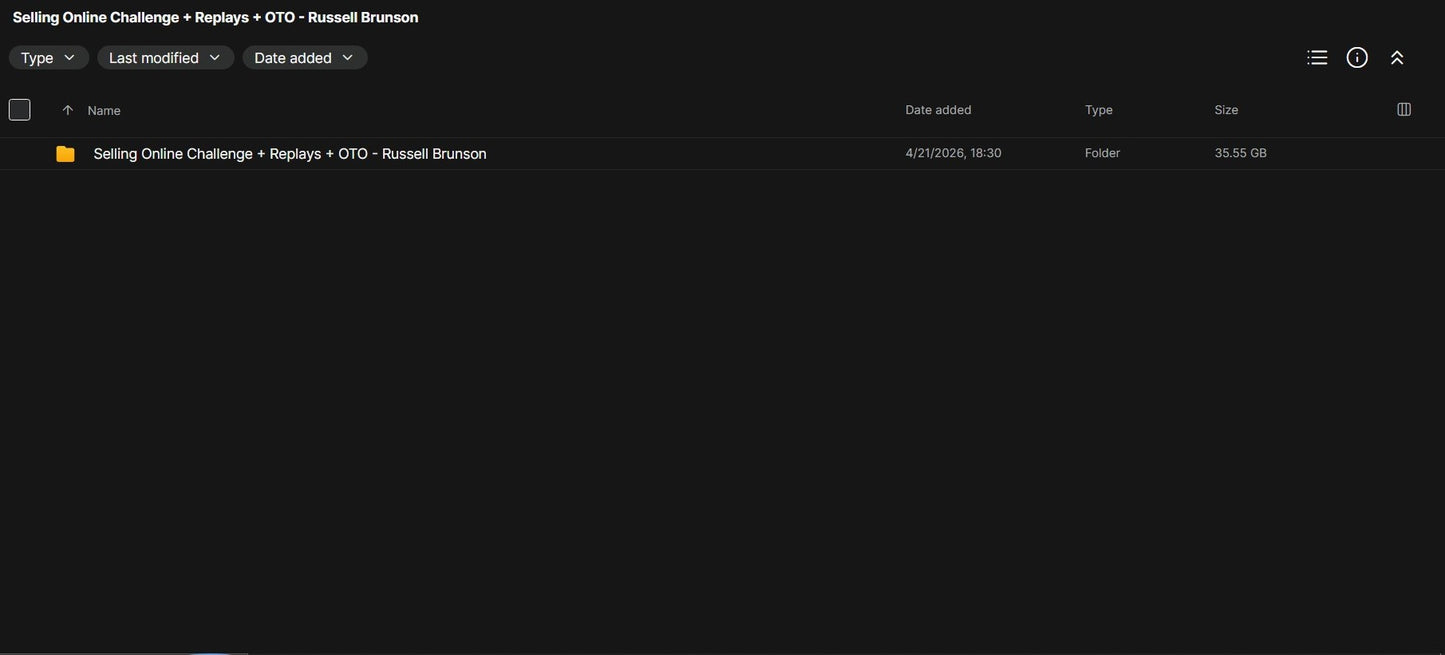
Task: Sort by the Date added column header
Action: [x=938, y=110]
